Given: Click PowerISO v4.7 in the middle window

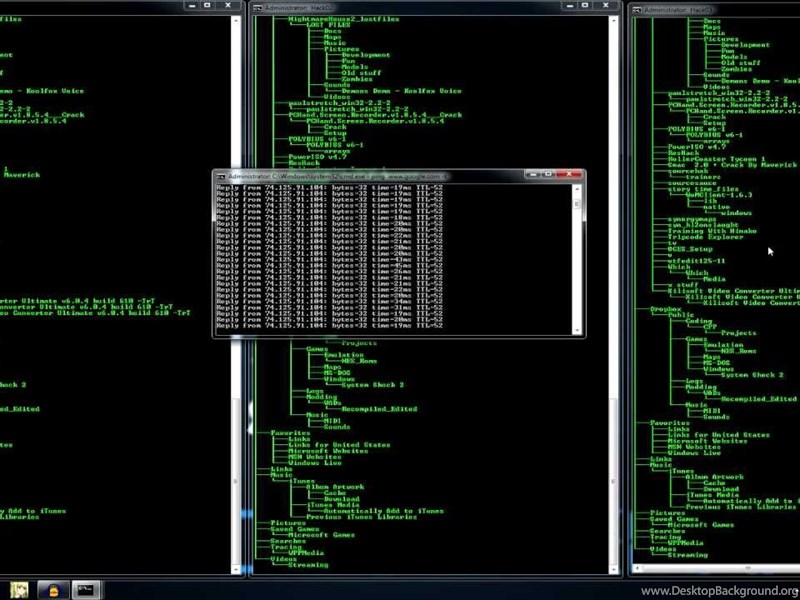Looking at the screenshot, I should [x=317, y=157].
